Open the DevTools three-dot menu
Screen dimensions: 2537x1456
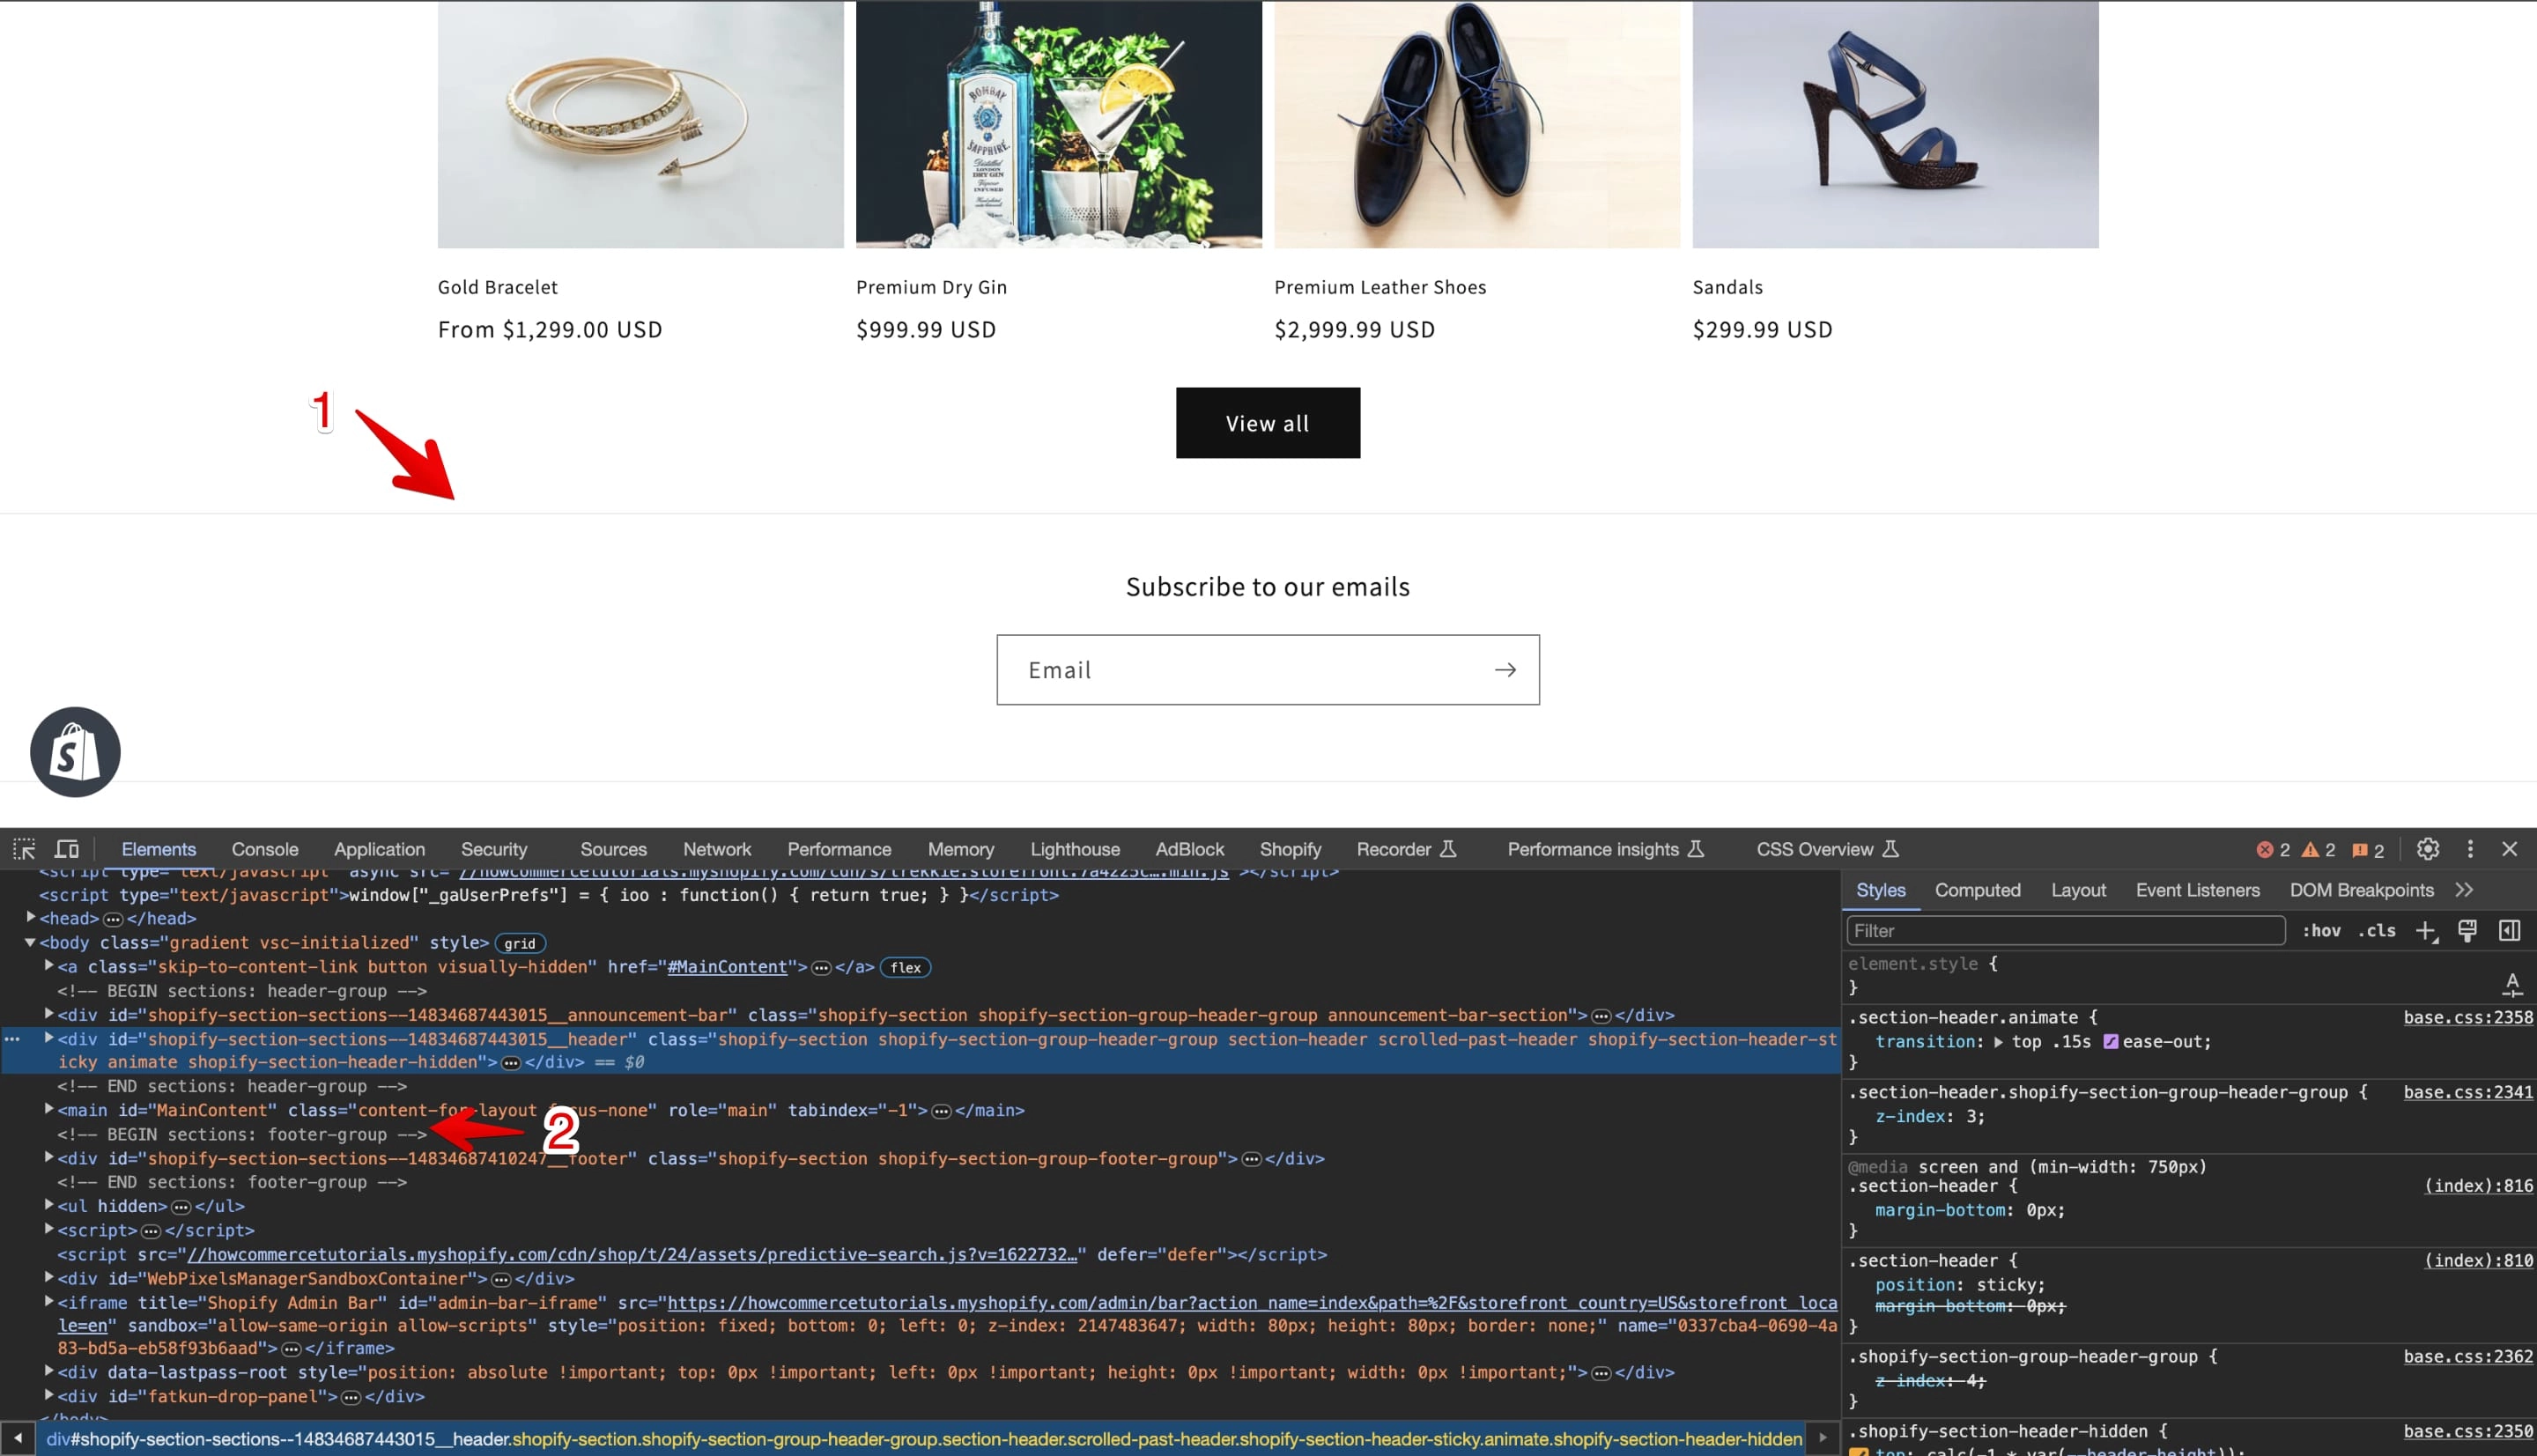tap(2470, 849)
